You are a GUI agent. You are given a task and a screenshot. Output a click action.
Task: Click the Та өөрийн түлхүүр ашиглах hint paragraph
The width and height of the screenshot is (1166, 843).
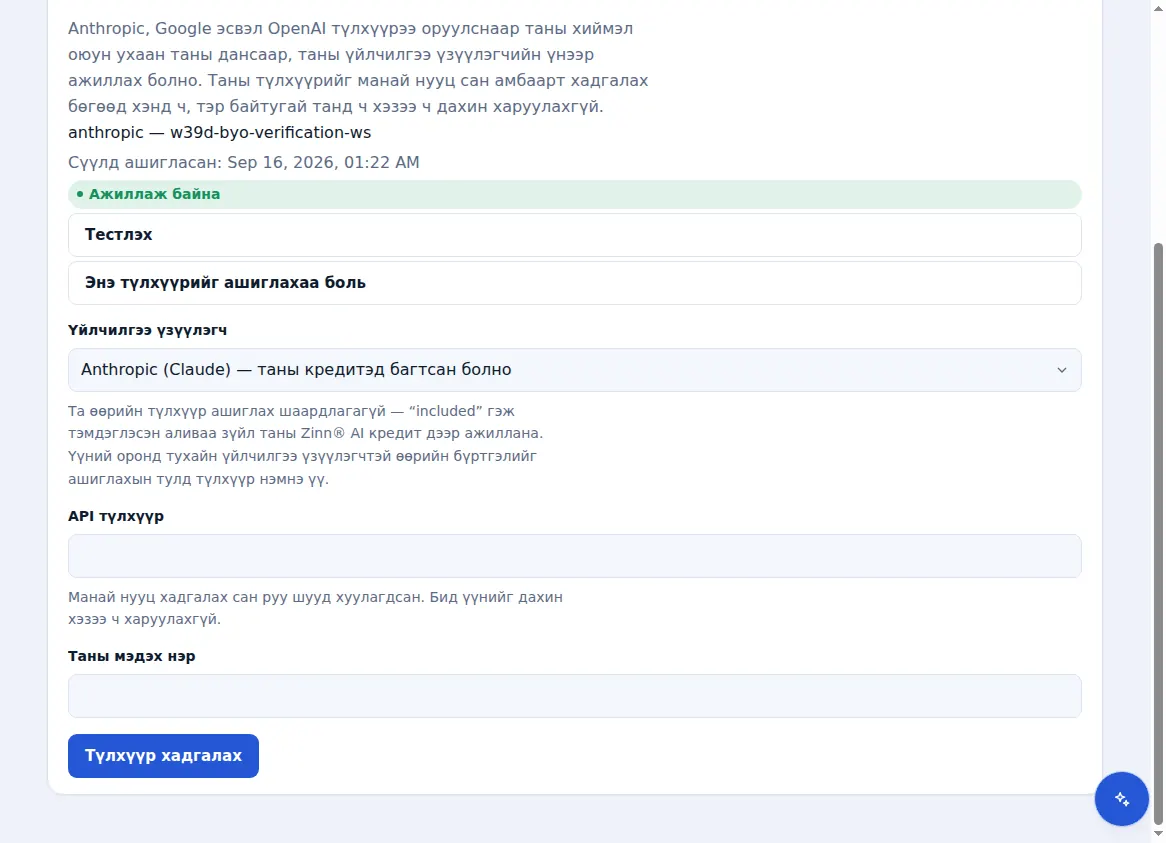click(x=306, y=445)
